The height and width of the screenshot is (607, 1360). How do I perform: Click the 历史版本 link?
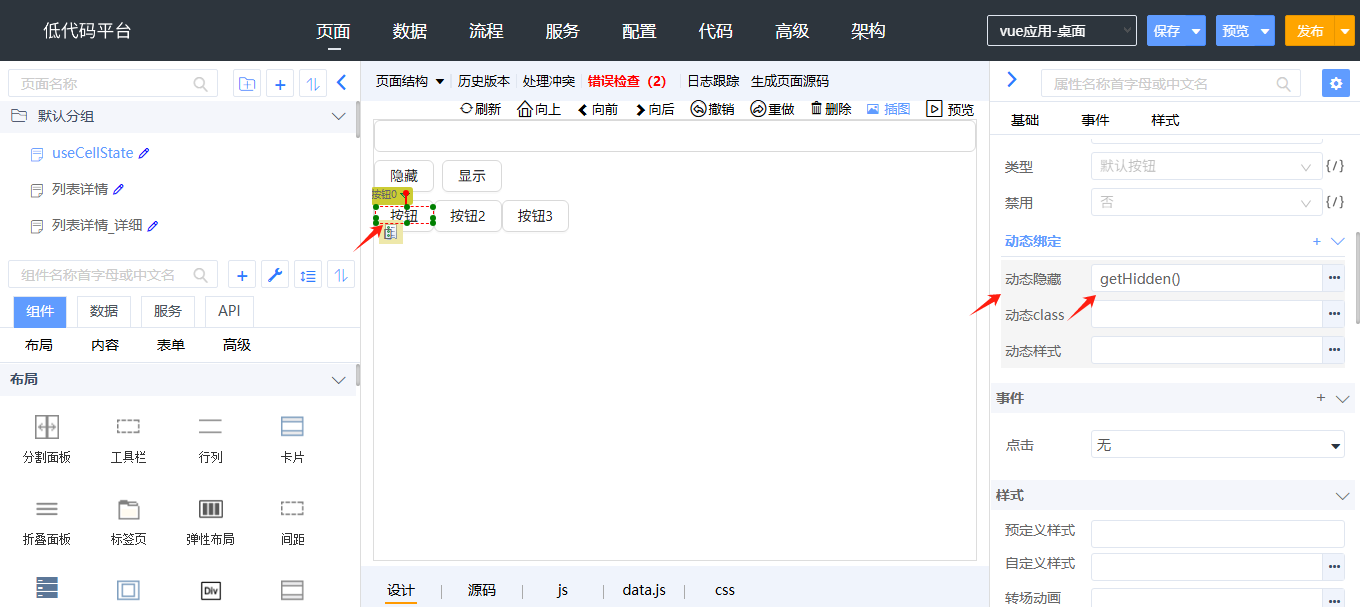(484, 81)
